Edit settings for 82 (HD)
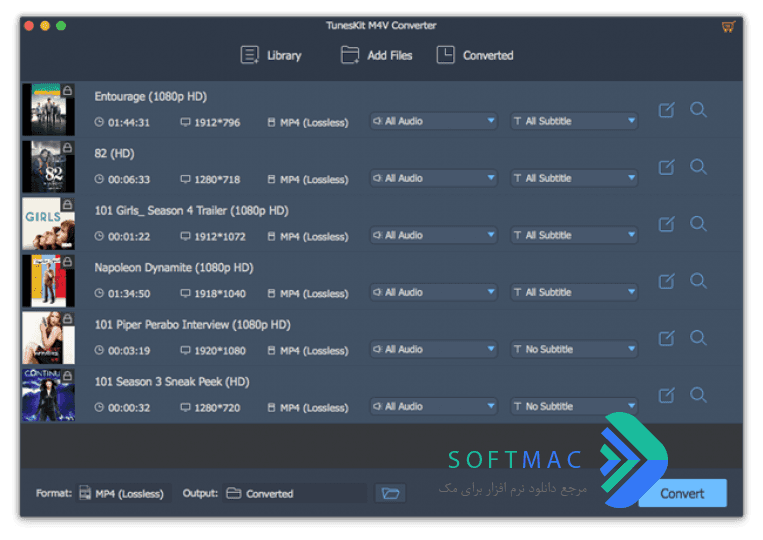This screenshot has width=763, height=540. (x=666, y=167)
